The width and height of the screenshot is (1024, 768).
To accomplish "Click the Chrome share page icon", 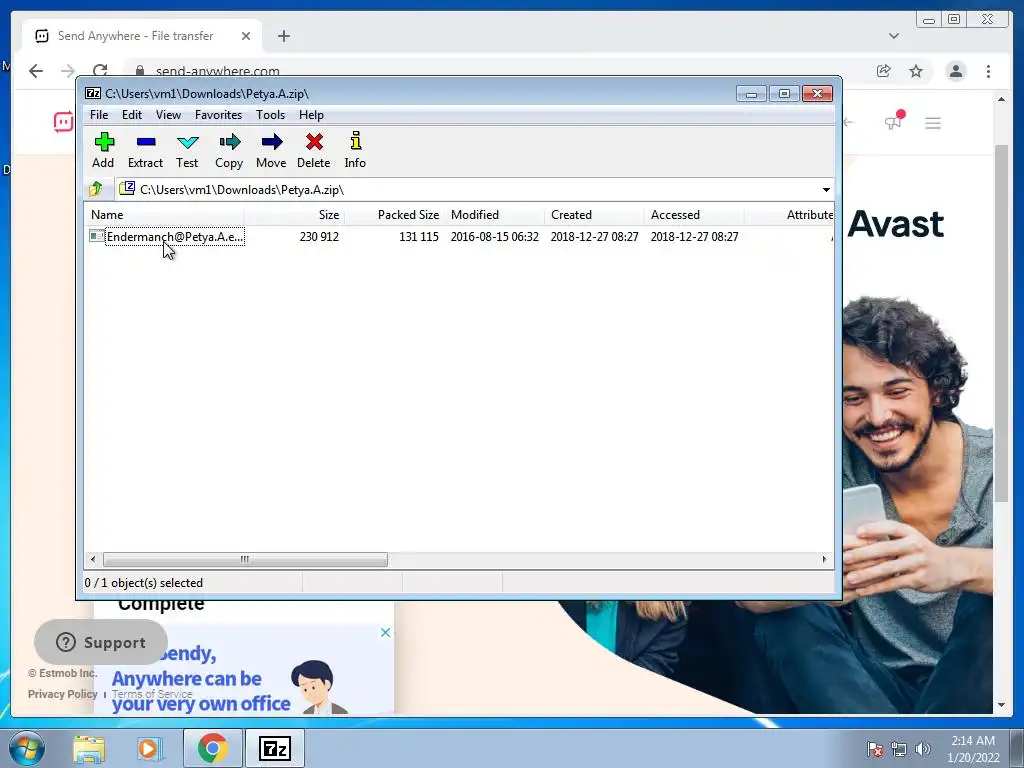I will 884,71.
